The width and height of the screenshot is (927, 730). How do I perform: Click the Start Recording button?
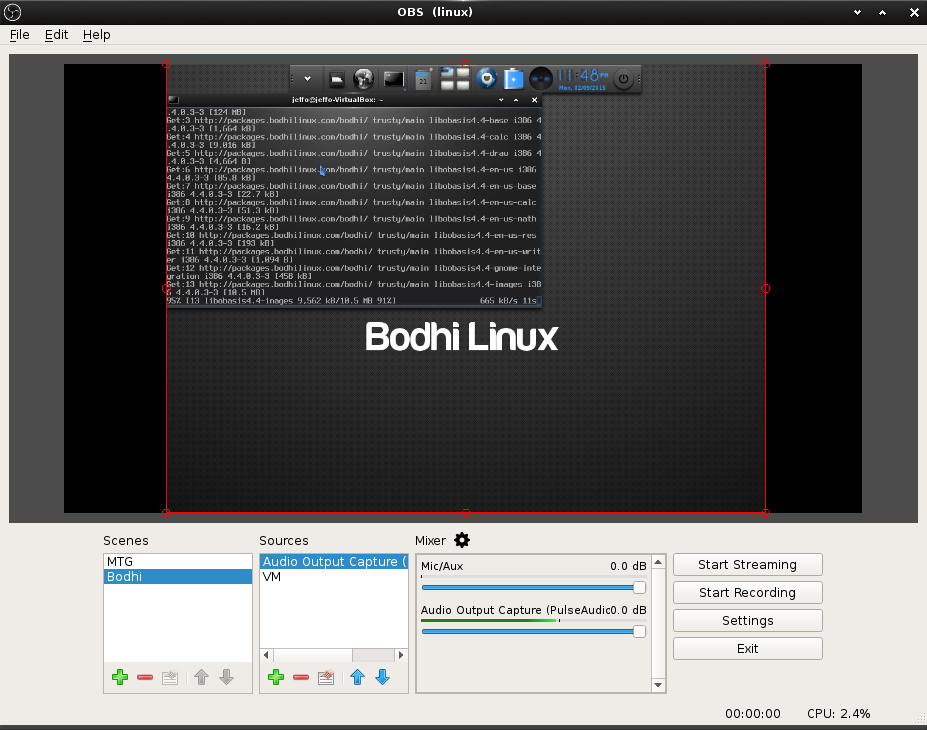pyautogui.click(x=747, y=592)
